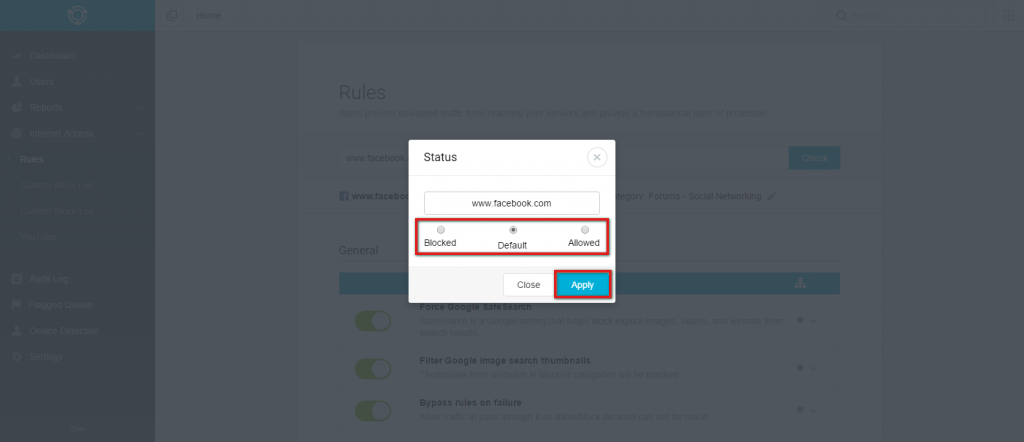The image size is (1024, 442).
Task: Open Device Detective icon
Action: pyautogui.click(x=17, y=331)
